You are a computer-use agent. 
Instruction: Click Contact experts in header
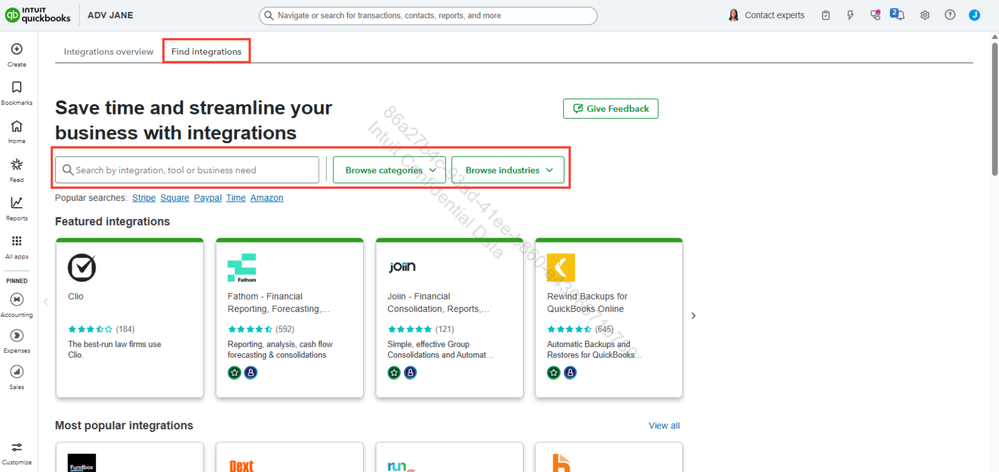[774, 15]
